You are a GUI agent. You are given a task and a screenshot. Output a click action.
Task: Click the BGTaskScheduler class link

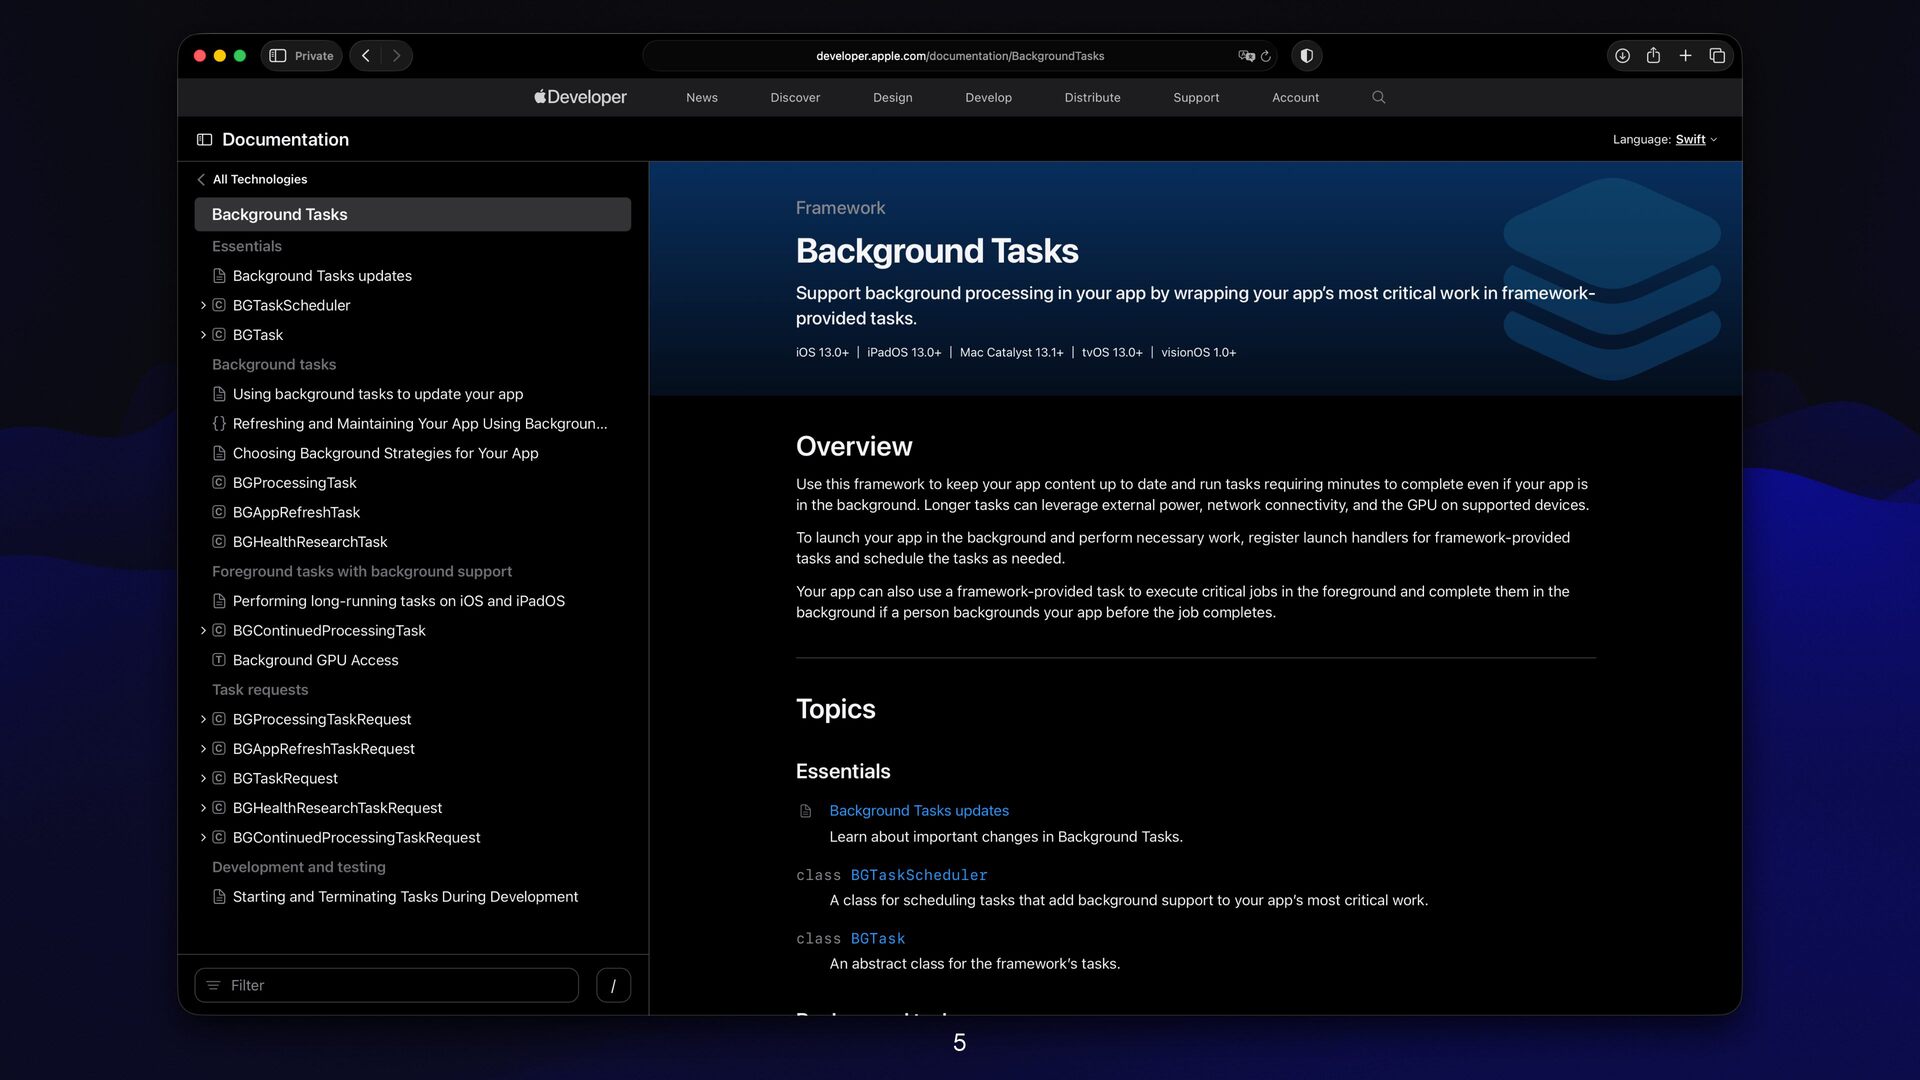tap(918, 875)
